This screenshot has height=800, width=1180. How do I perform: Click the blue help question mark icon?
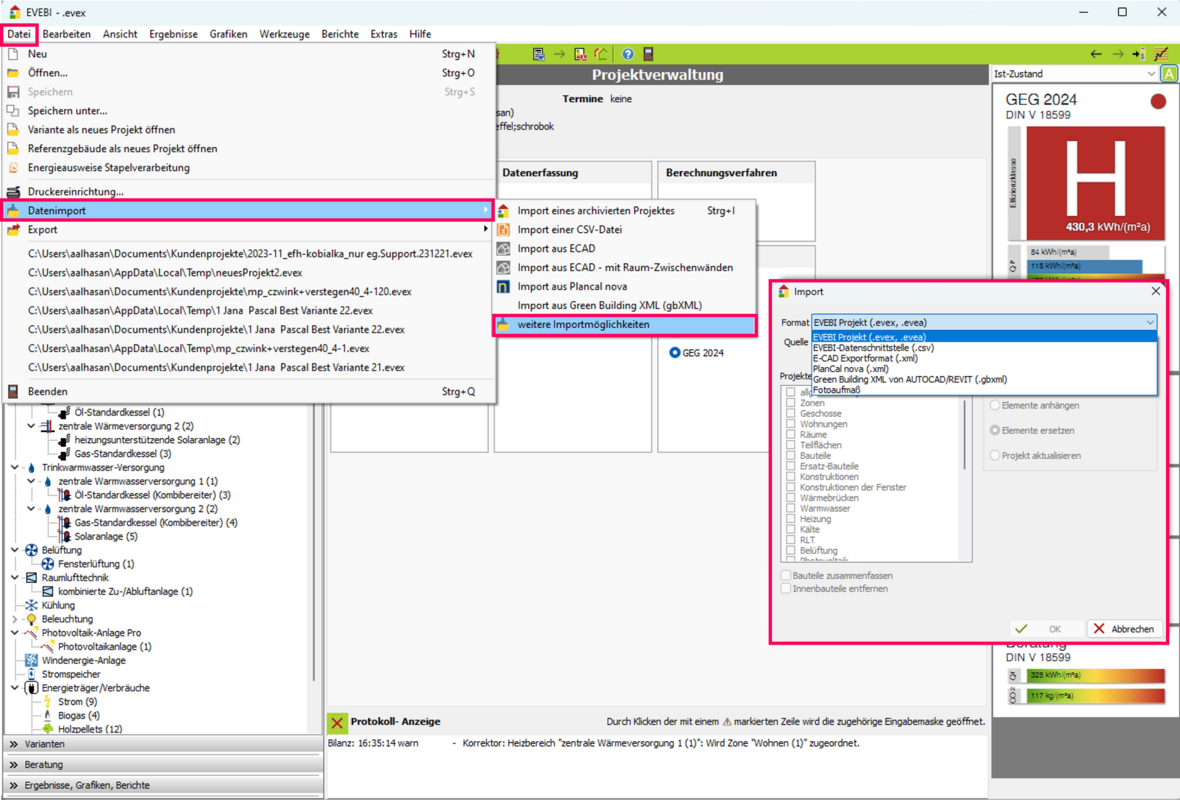pyautogui.click(x=627, y=54)
